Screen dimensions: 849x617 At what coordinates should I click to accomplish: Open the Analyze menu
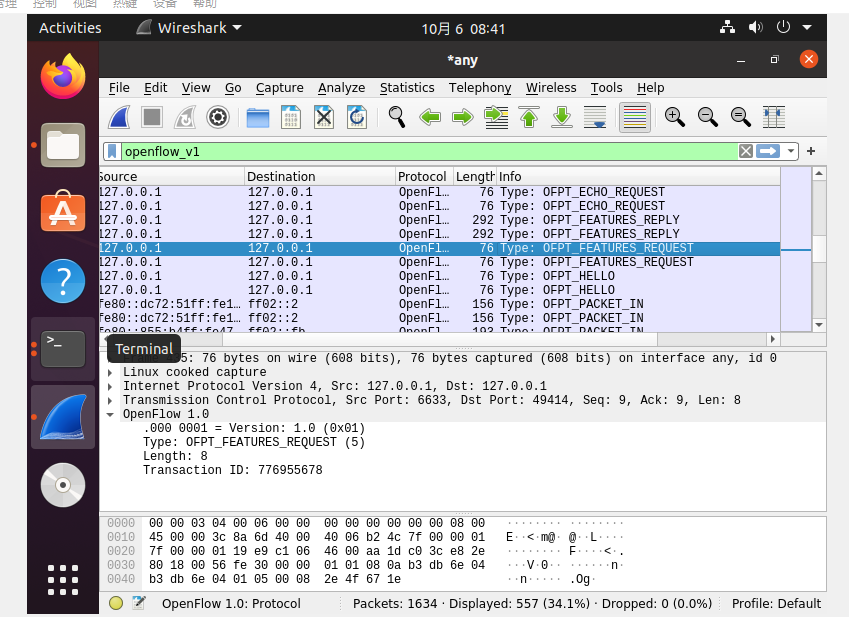[342, 88]
